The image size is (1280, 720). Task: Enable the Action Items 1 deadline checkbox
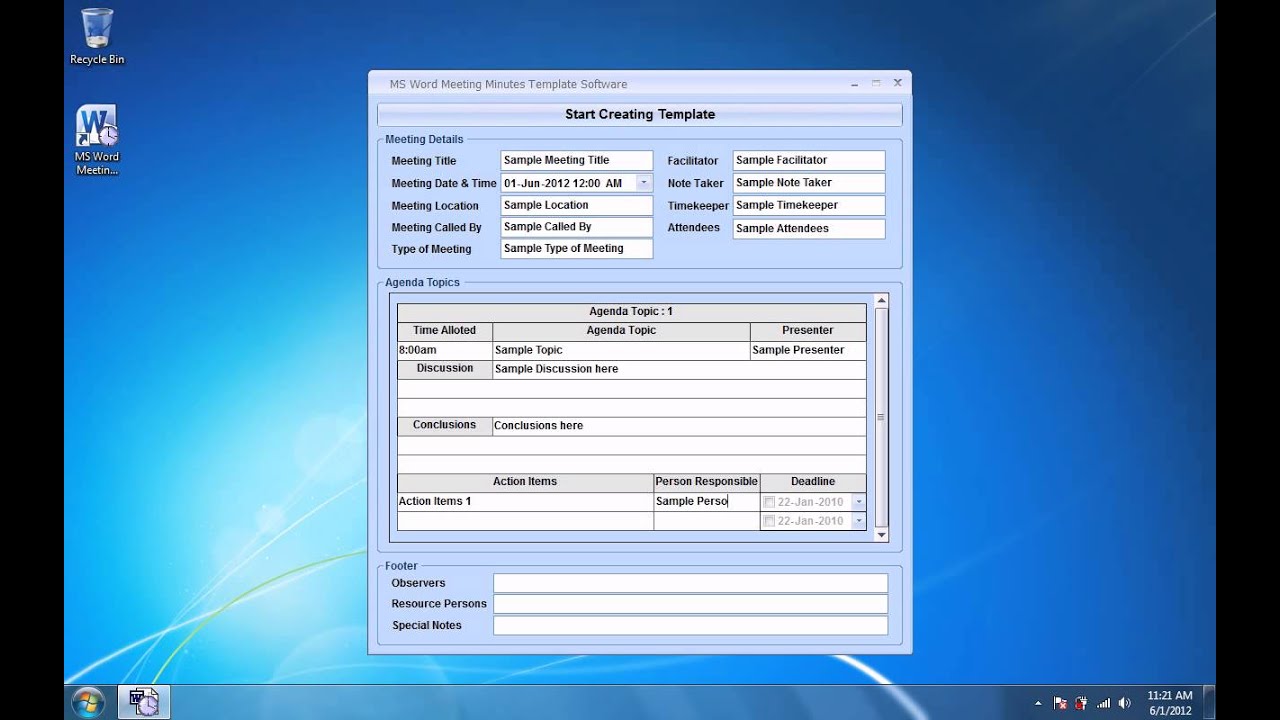point(769,502)
